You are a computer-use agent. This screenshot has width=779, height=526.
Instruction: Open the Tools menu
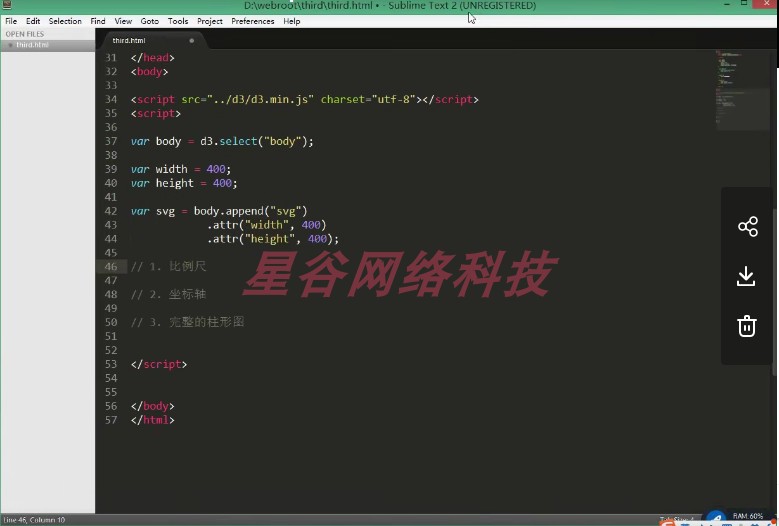click(x=178, y=21)
